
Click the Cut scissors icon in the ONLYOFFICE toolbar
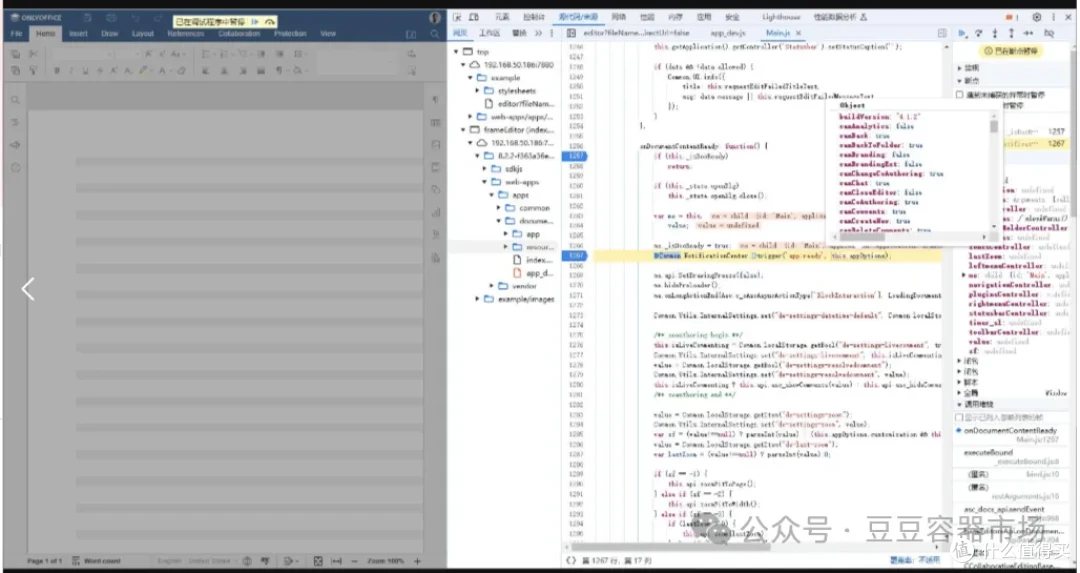tap(32, 54)
